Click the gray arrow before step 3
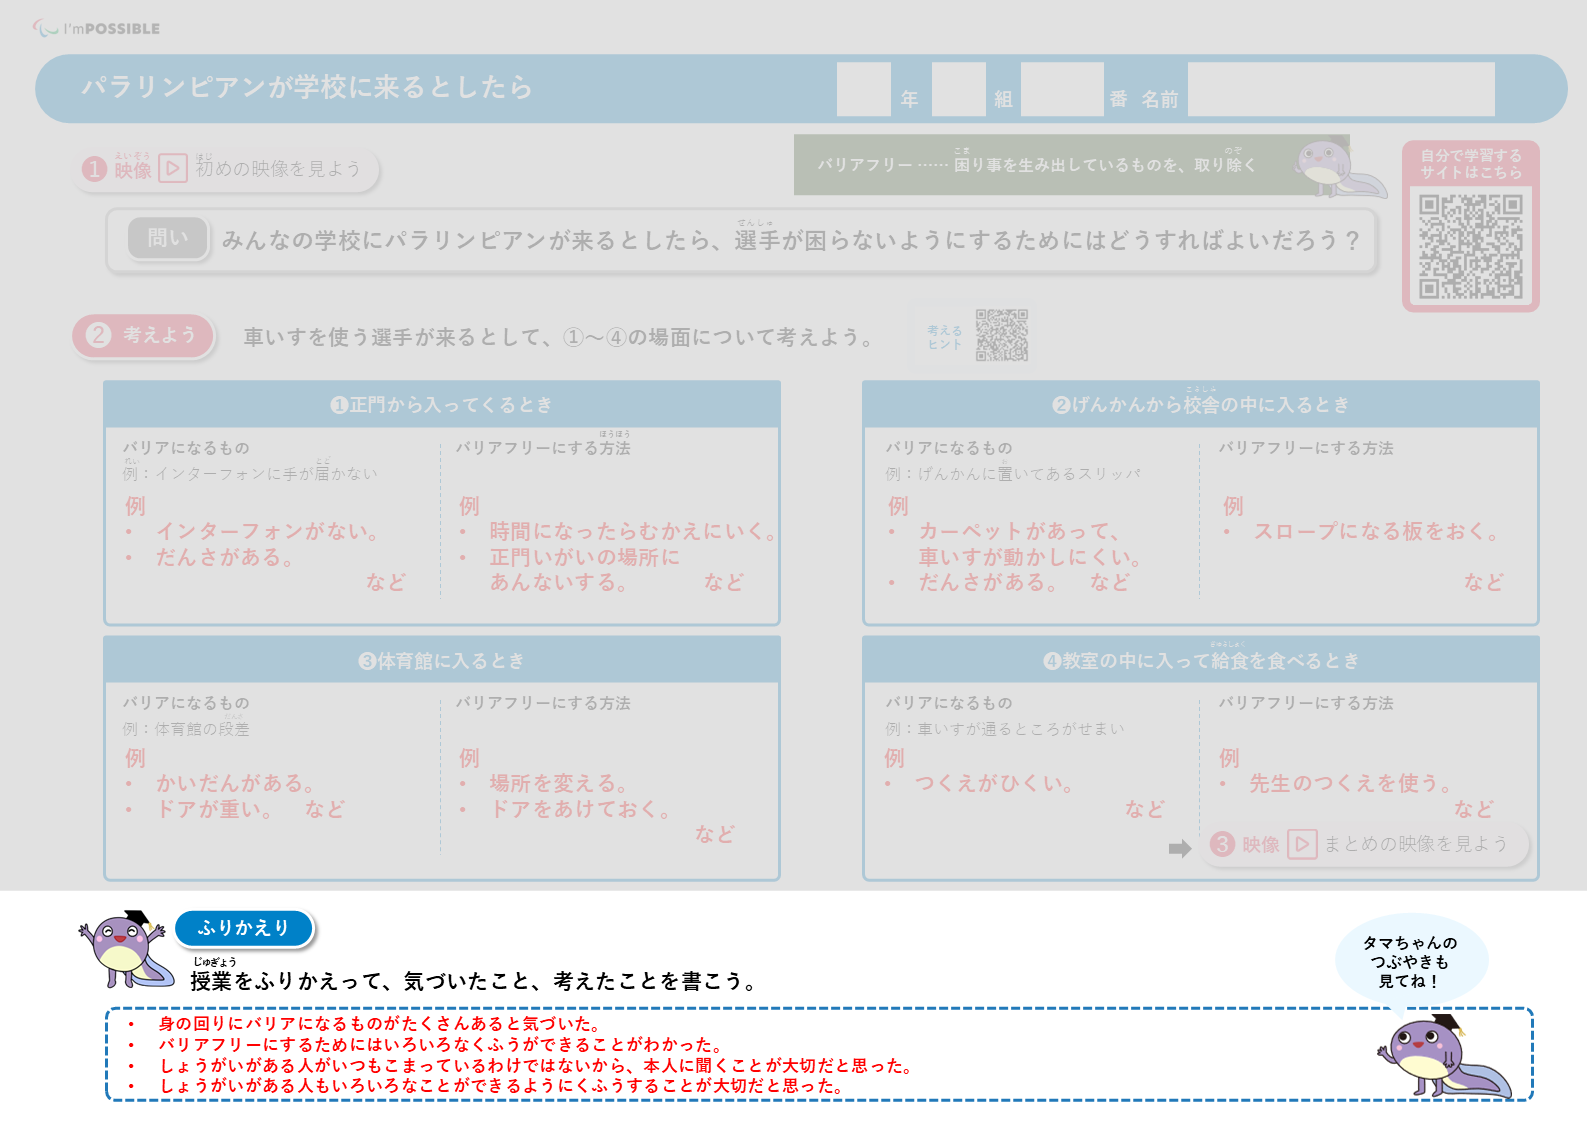The height and width of the screenshot is (1123, 1587). click(1180, 849)
